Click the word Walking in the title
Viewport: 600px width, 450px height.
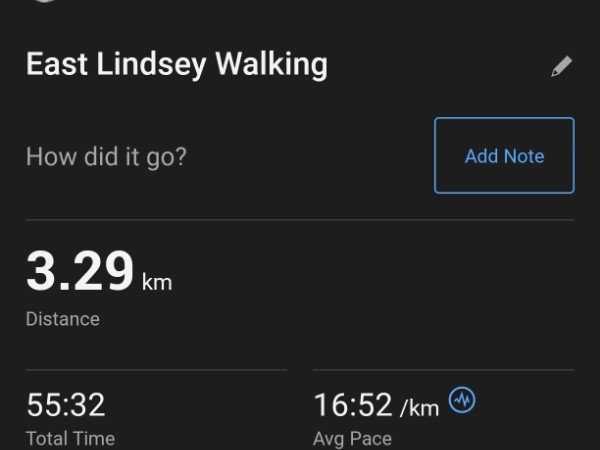pos(271,64)
